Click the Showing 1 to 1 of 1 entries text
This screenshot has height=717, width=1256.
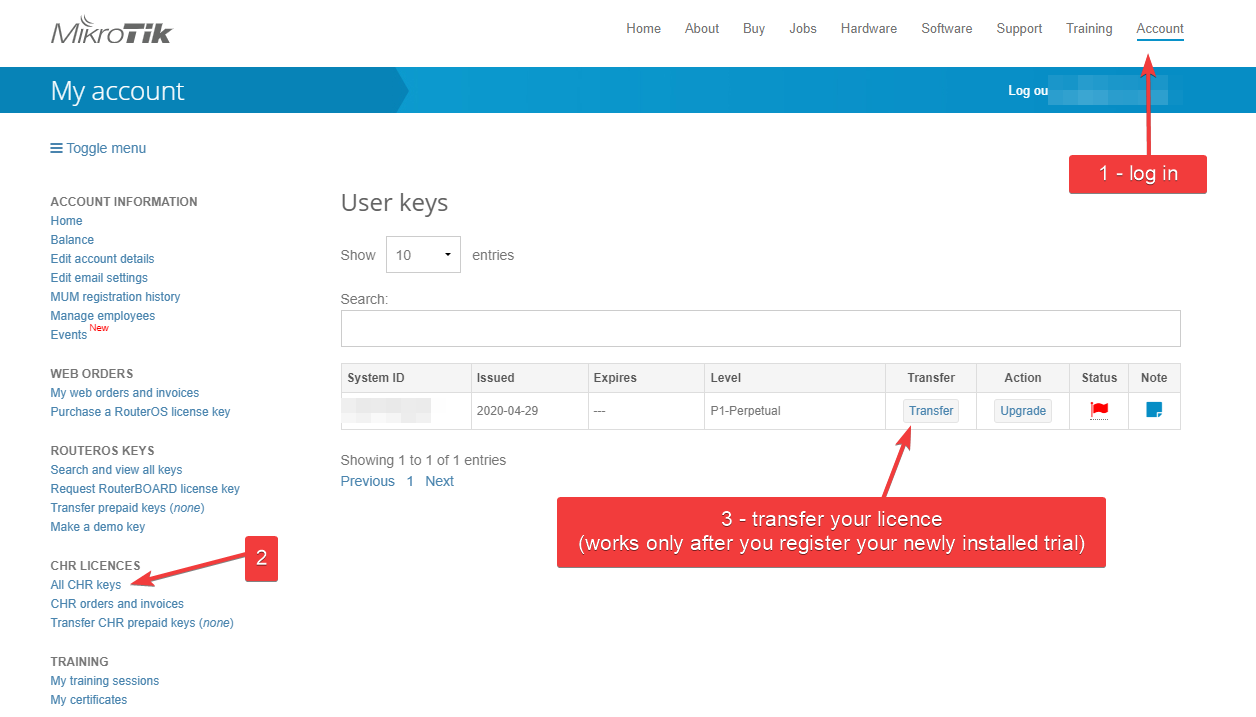click(423, 460)
